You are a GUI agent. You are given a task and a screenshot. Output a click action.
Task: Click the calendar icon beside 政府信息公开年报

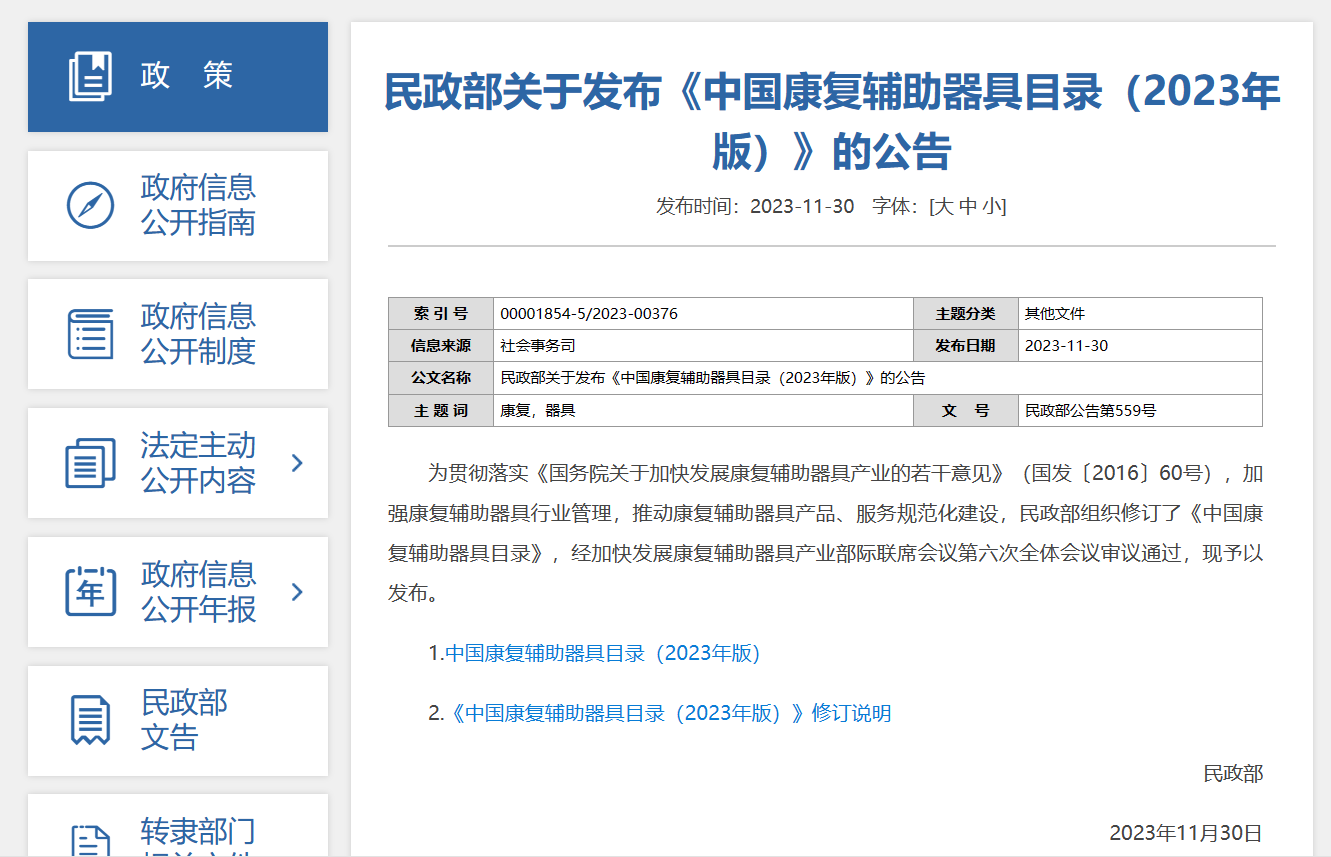pos(90,591)
